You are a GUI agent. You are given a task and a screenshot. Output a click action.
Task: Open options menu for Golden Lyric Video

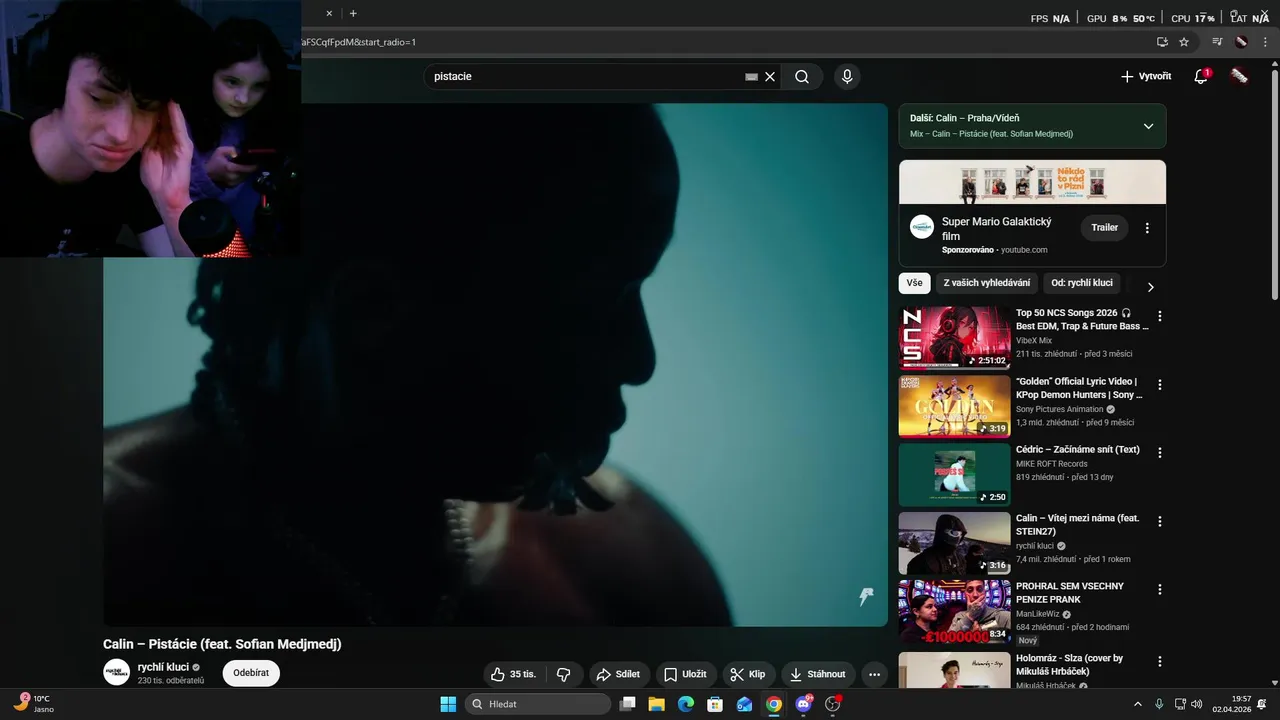(1160, 384)
